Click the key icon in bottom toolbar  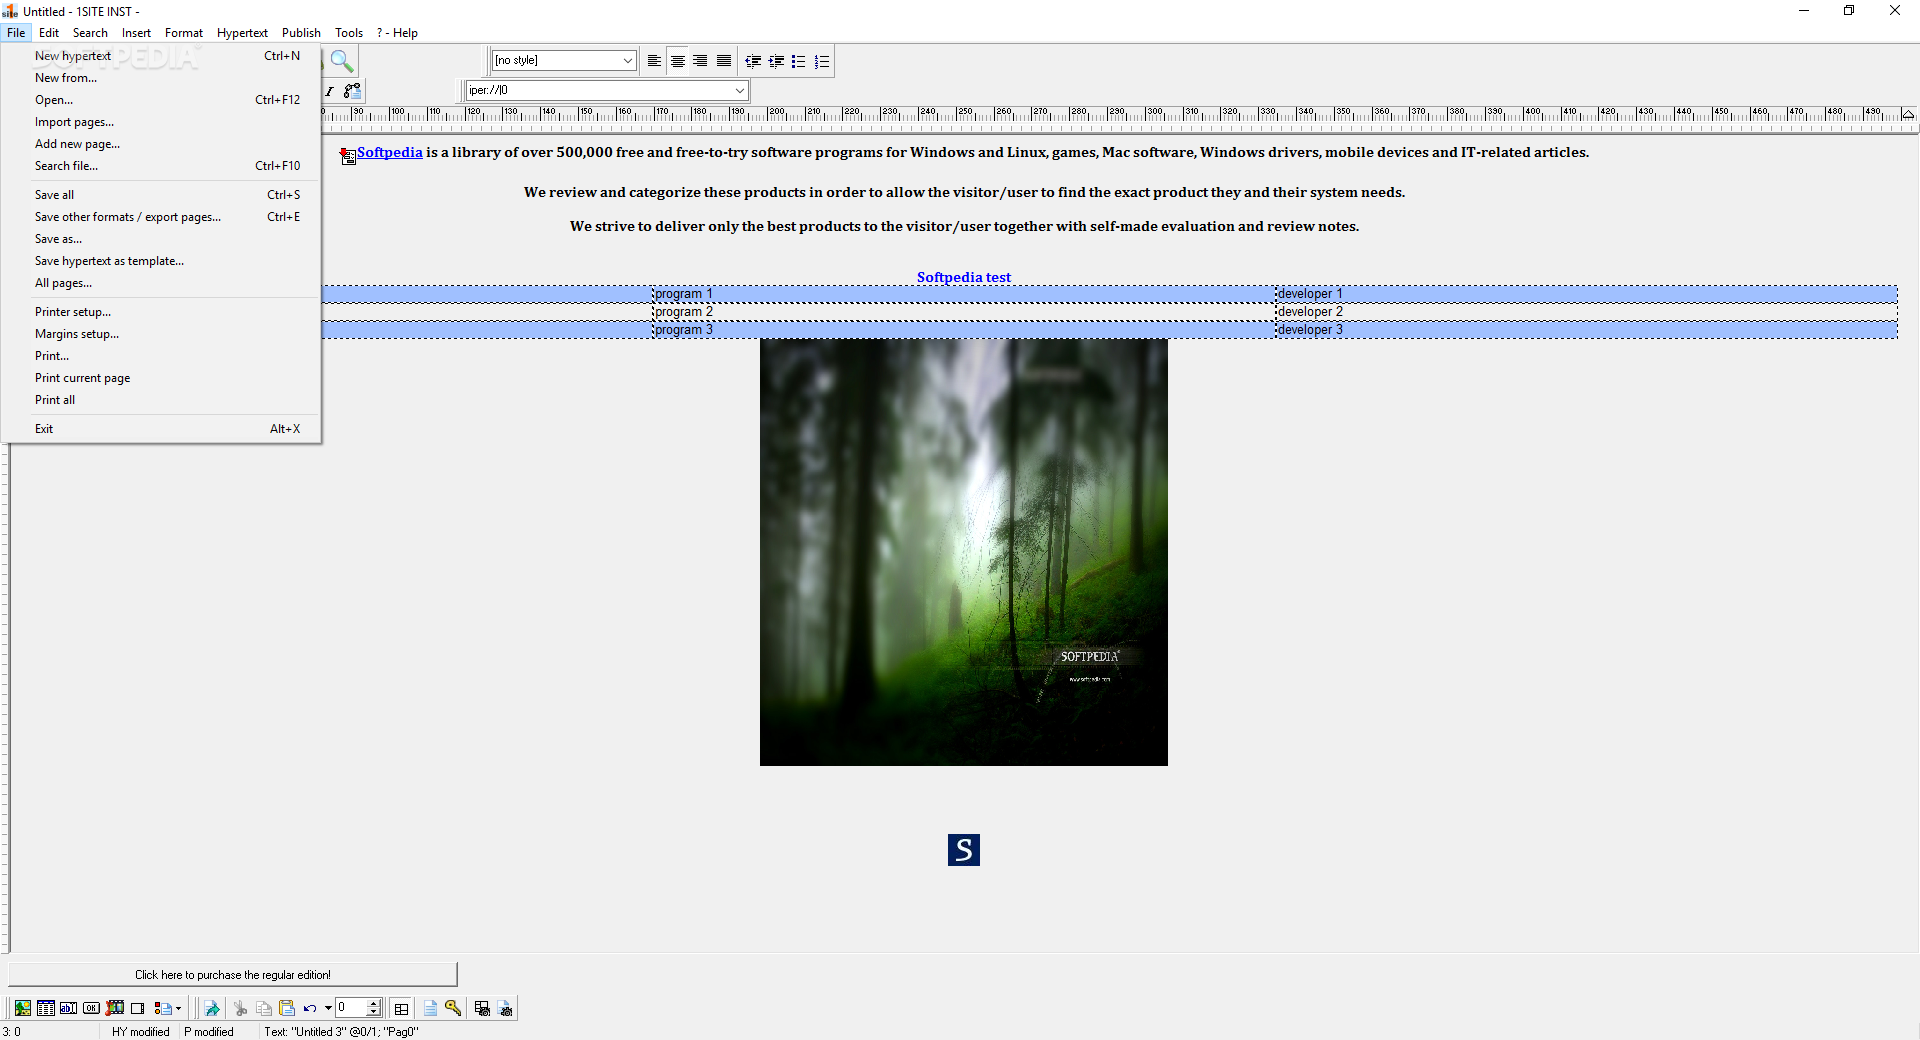[453, 1008]
